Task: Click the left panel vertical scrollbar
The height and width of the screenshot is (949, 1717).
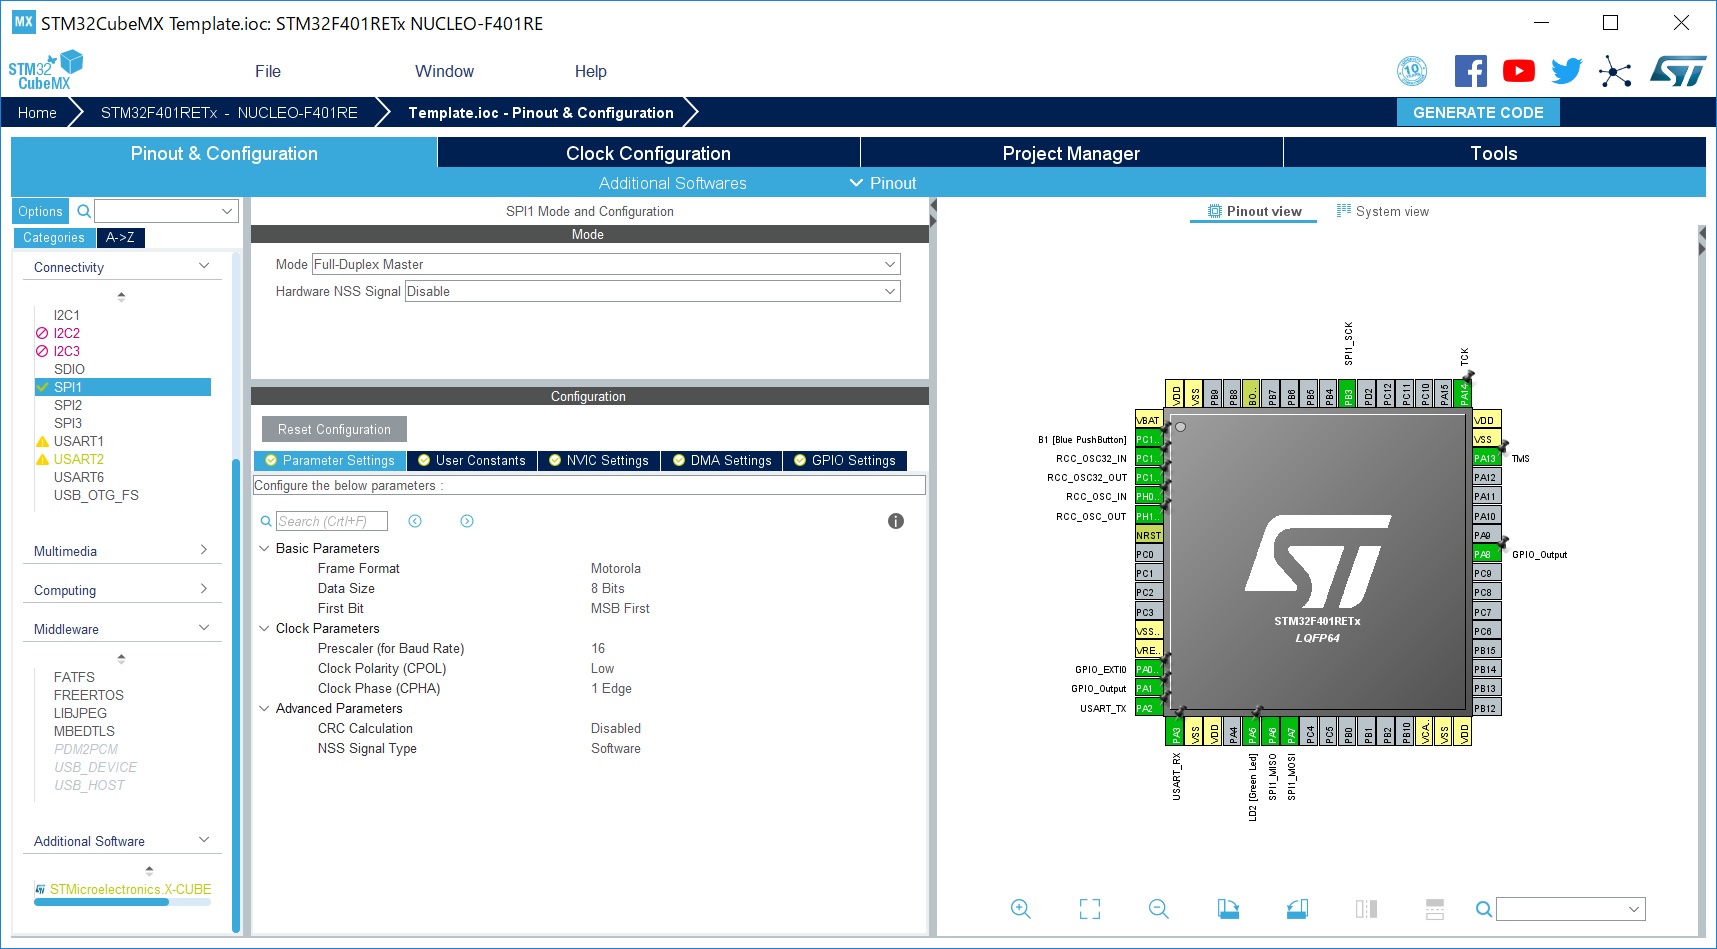Action: point(235,694)
